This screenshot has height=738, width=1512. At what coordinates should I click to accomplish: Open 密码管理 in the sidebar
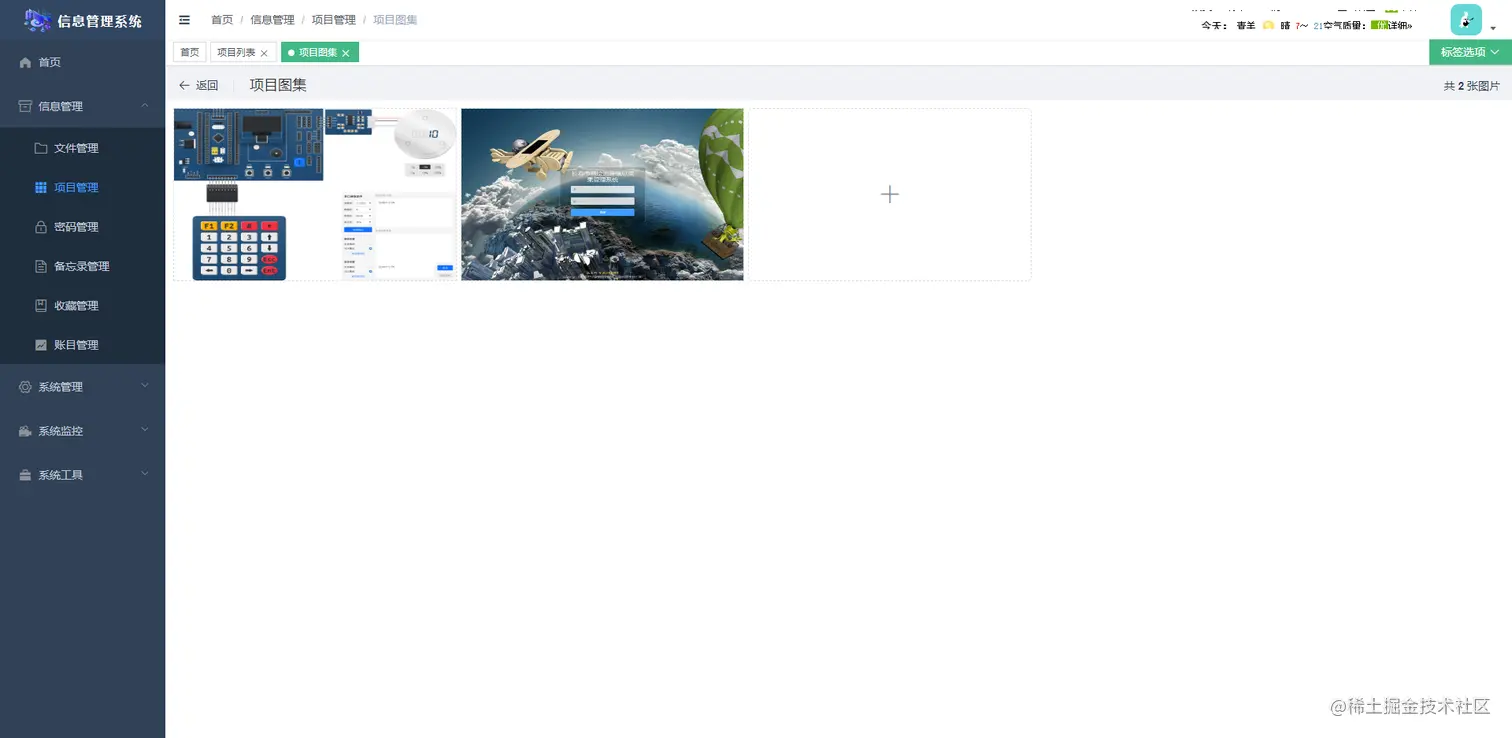coord(82,227)
